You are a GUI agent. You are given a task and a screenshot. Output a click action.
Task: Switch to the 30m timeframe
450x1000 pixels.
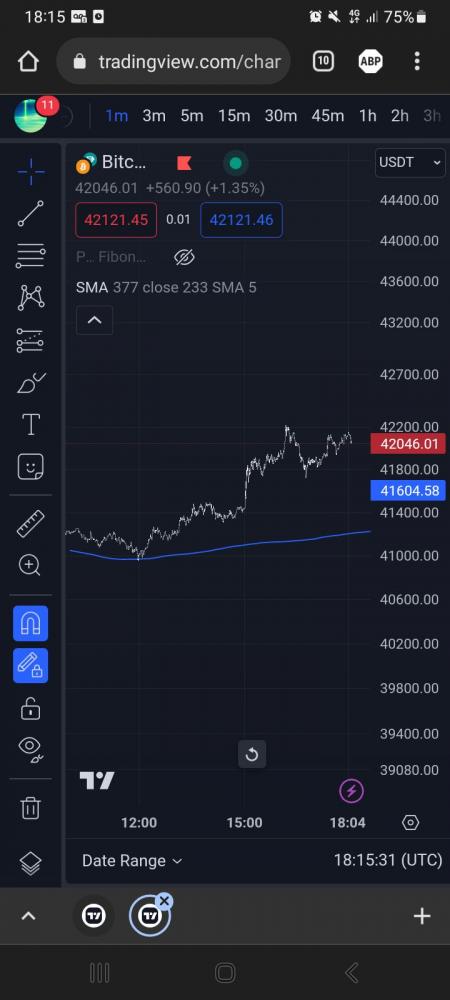(x=281, y=115)
